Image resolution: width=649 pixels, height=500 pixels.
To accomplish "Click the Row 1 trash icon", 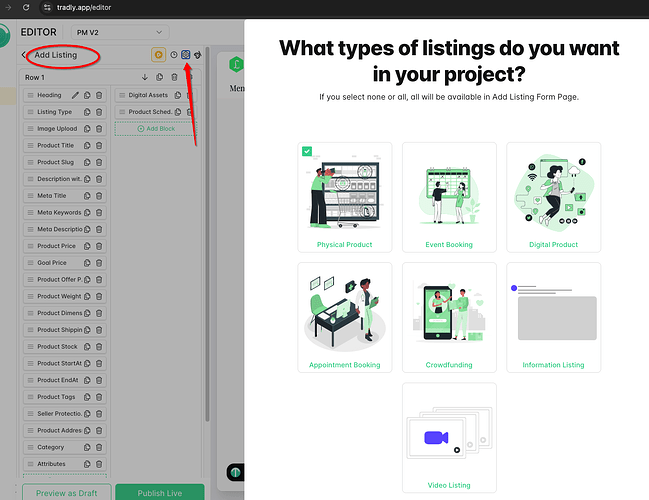I will [174, 77].
